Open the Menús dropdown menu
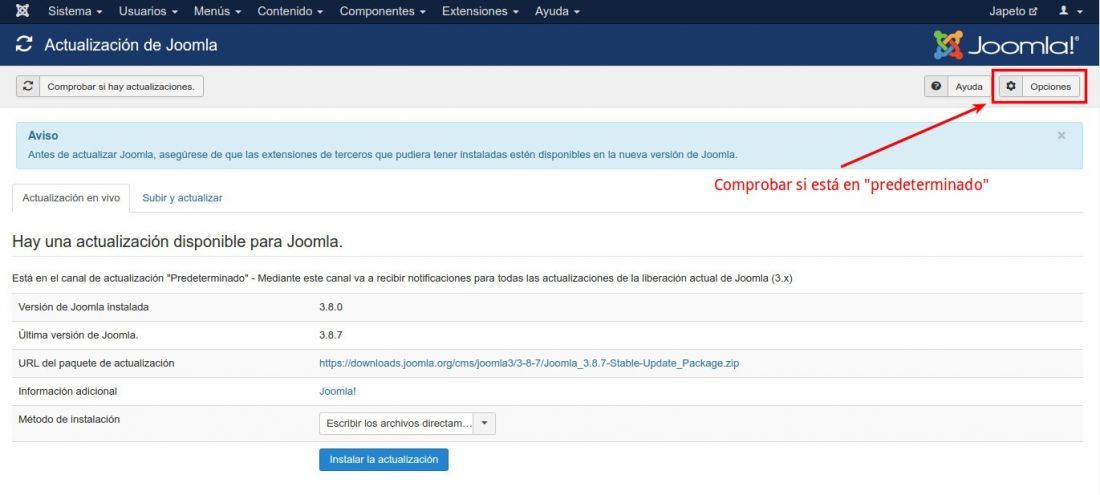1100x495 pixels. click(x=217, y=11)
